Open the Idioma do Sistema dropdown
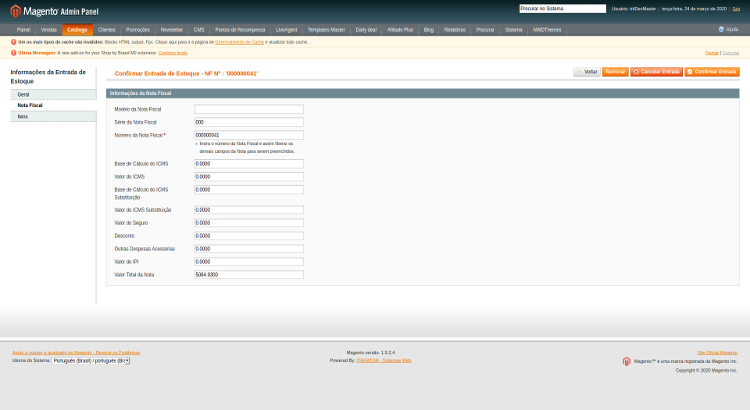The image size is (750, 410). [91, 361]
